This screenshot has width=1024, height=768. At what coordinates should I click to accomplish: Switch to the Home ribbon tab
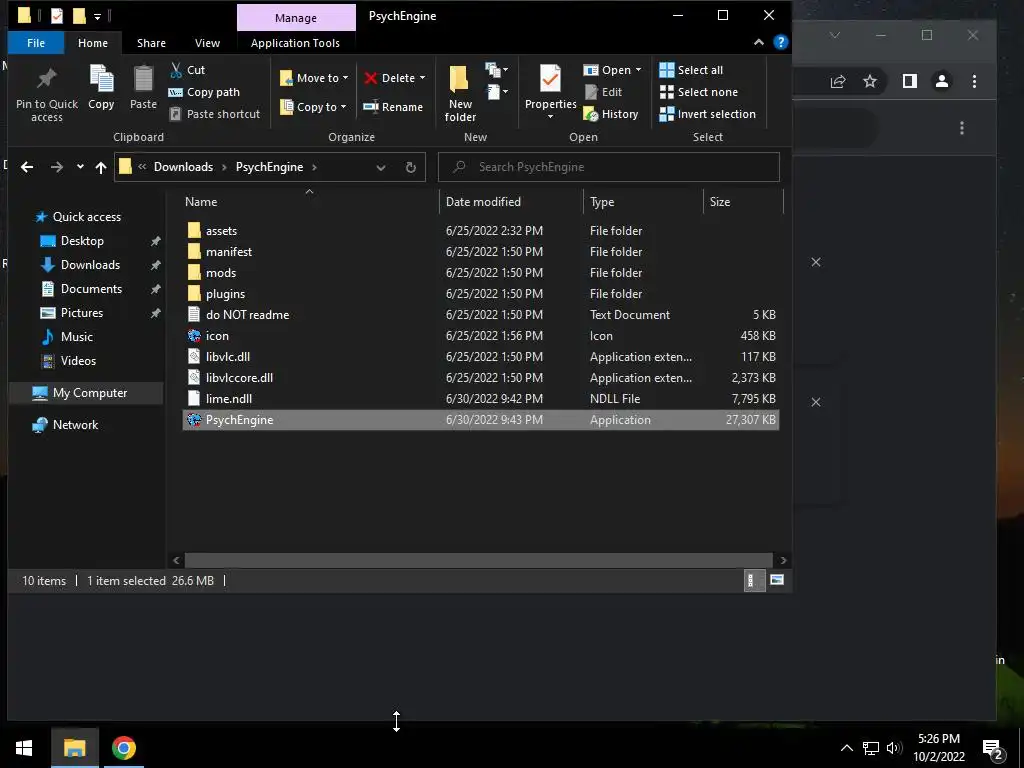tap(93, 43)
